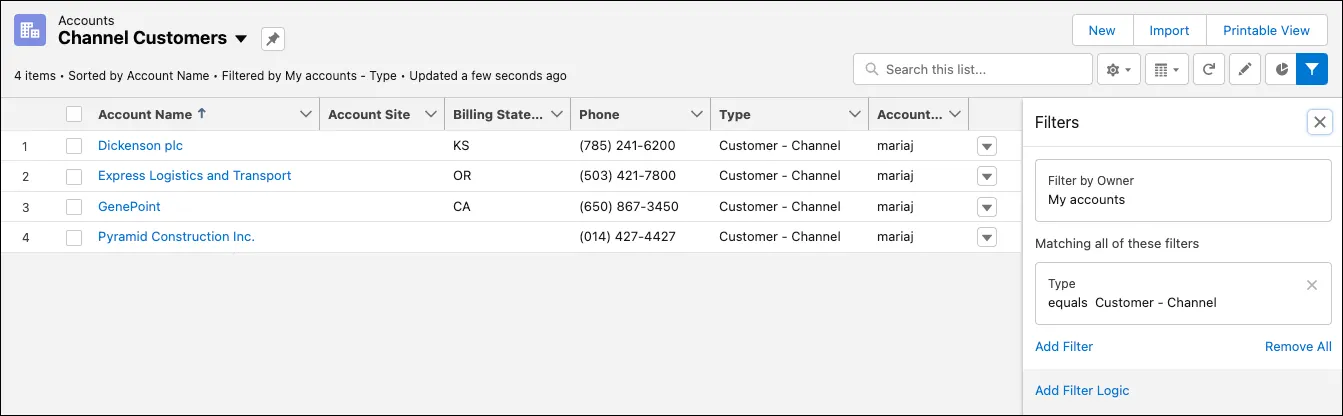The width and height of the screenshot is (1343, 416).
Task: Open Express Logistics and Transport account
Action: point(195,176)
